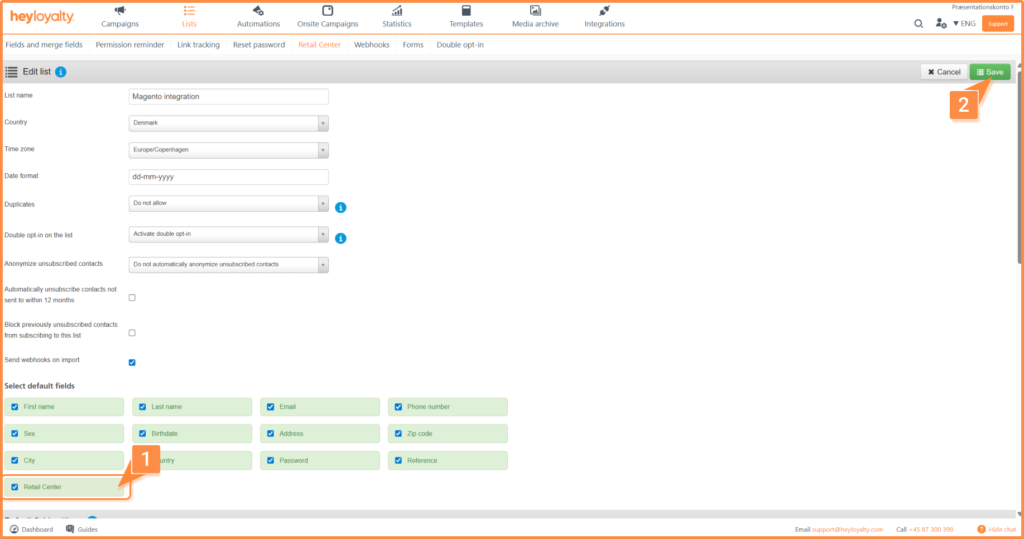Open the Templates icon in navigation
This screenshot has height=539, width=1024.
coord(466,10)
